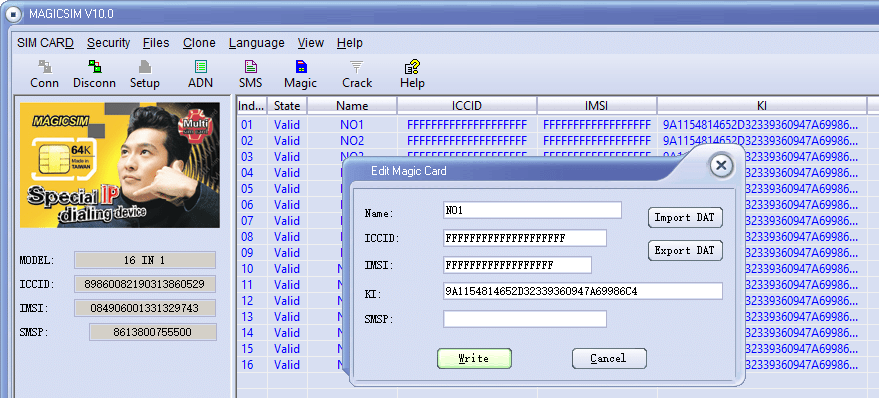Open the Language menu

coord(257,43)
